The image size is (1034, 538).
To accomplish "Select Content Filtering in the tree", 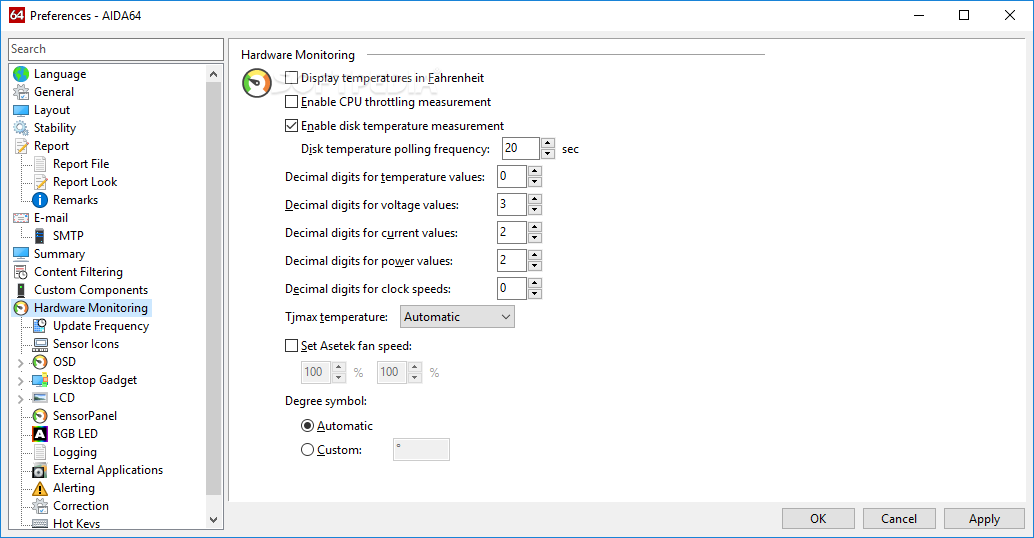I will 78,272.
